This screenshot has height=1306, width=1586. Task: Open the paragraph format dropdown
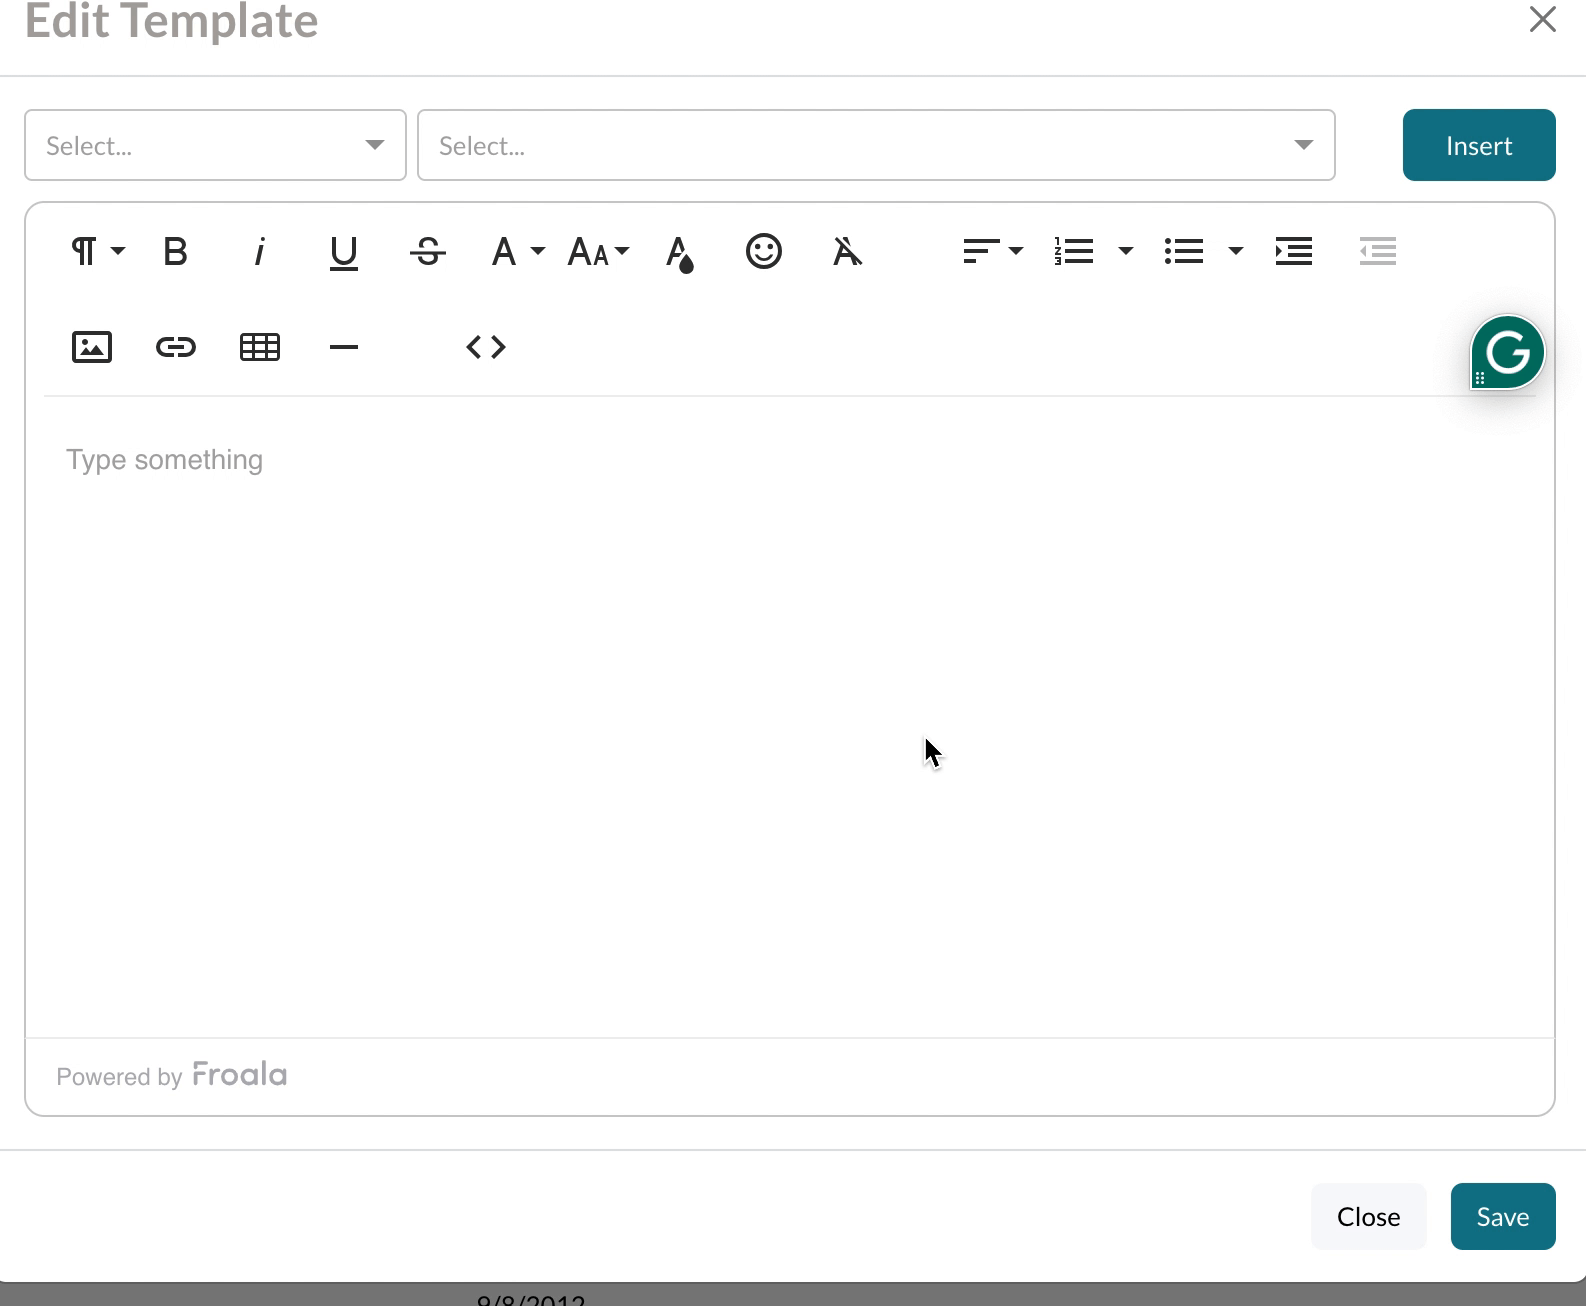click(96, 251)
